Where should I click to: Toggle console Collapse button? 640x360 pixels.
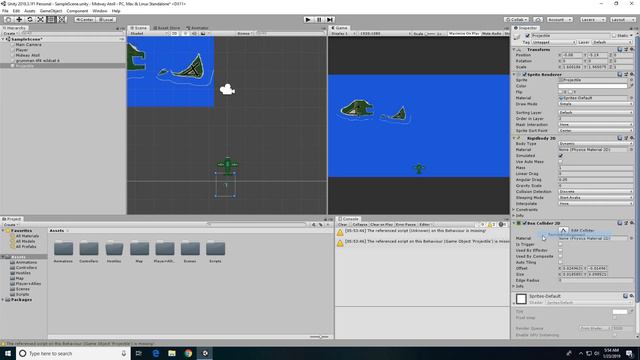tap(359, 225)
